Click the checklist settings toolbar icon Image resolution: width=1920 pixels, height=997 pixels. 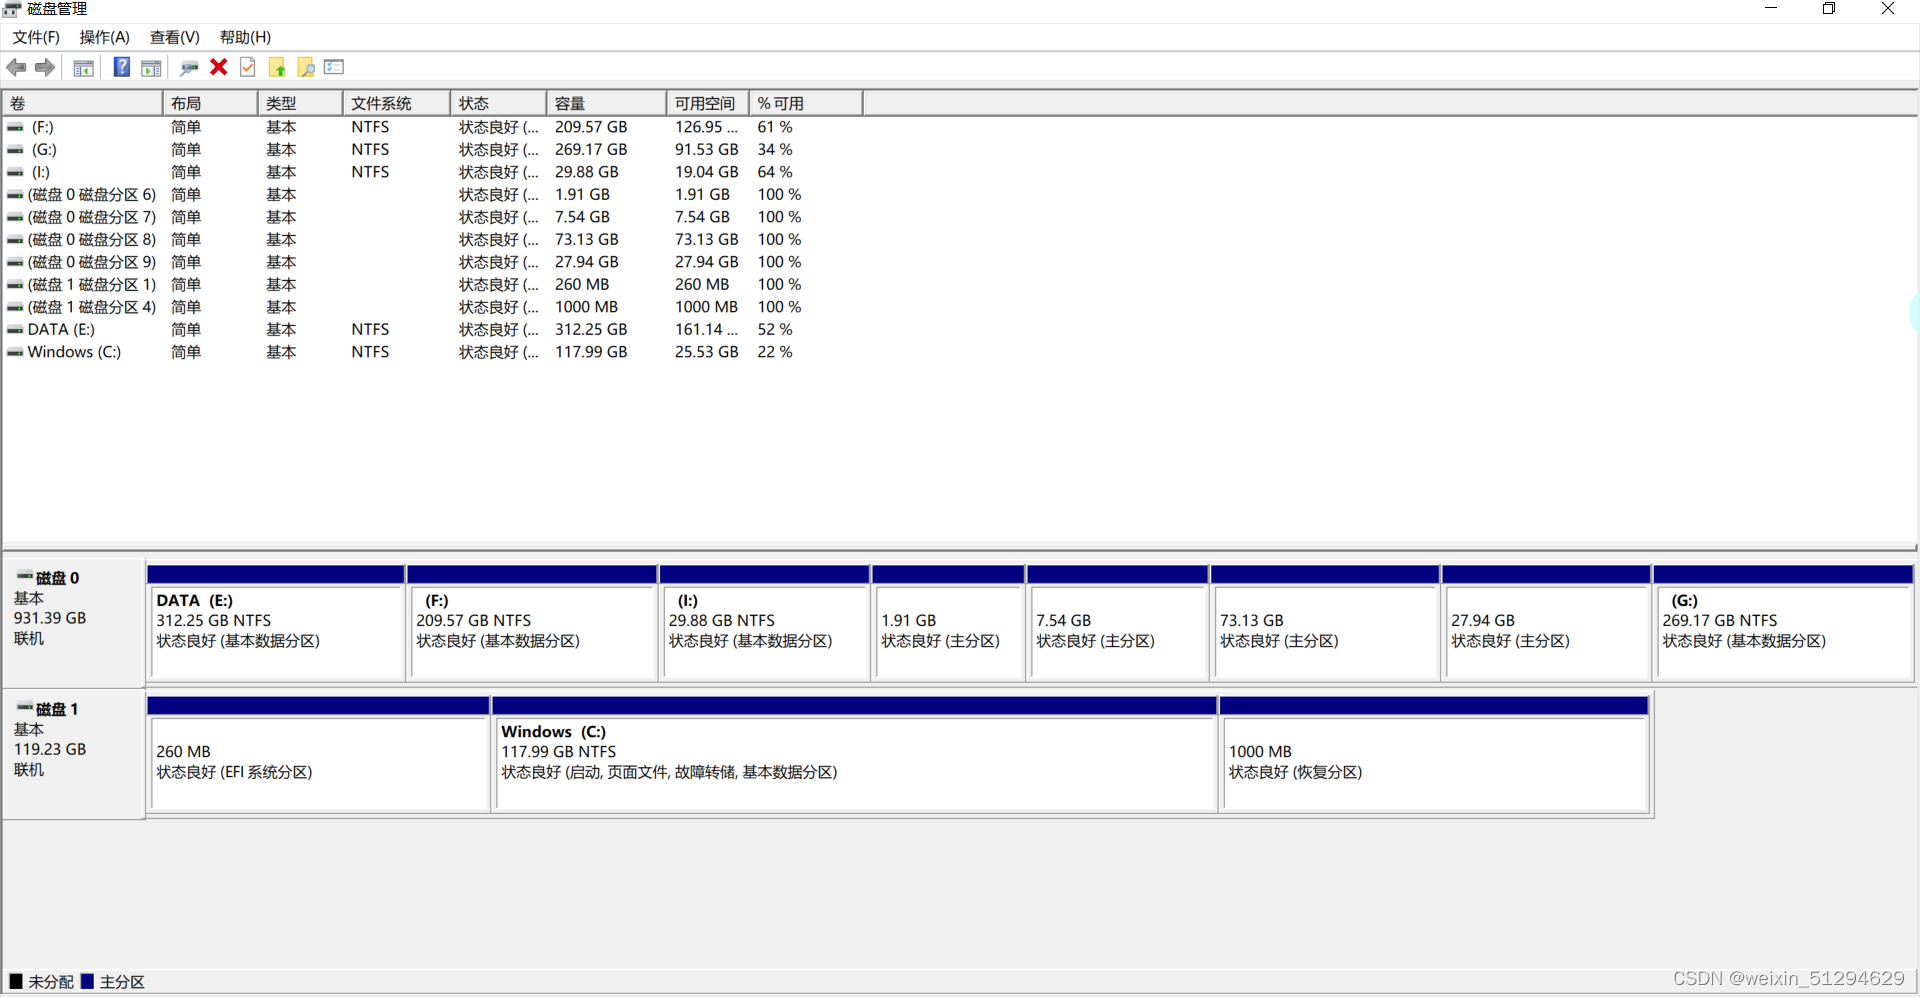coord(335,67)
